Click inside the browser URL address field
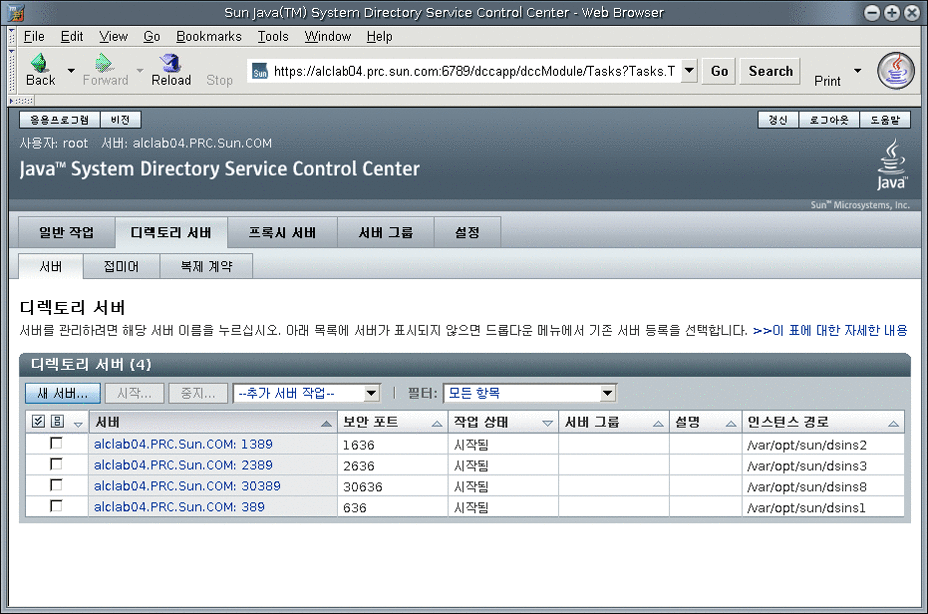 [x=473, y=72]
